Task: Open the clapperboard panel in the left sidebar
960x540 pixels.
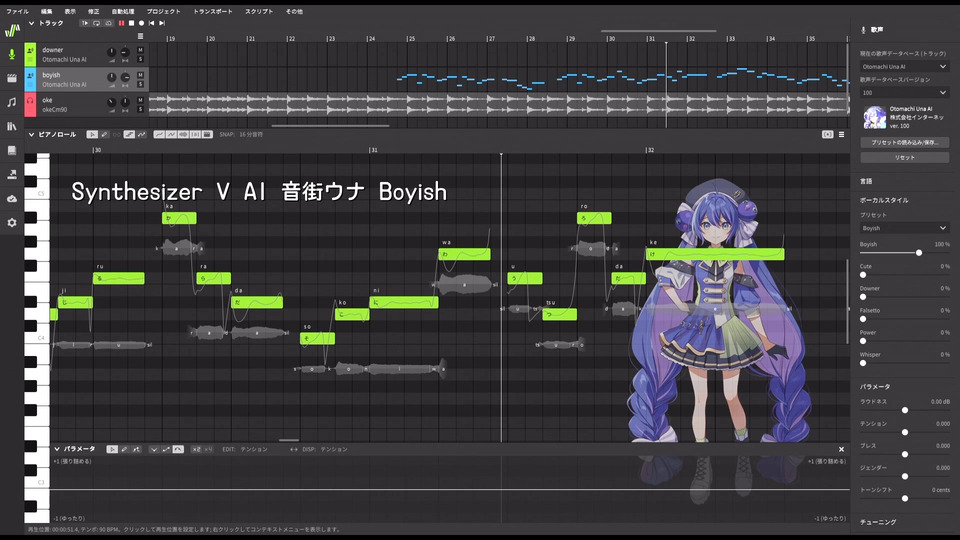Action: (12, 78)
